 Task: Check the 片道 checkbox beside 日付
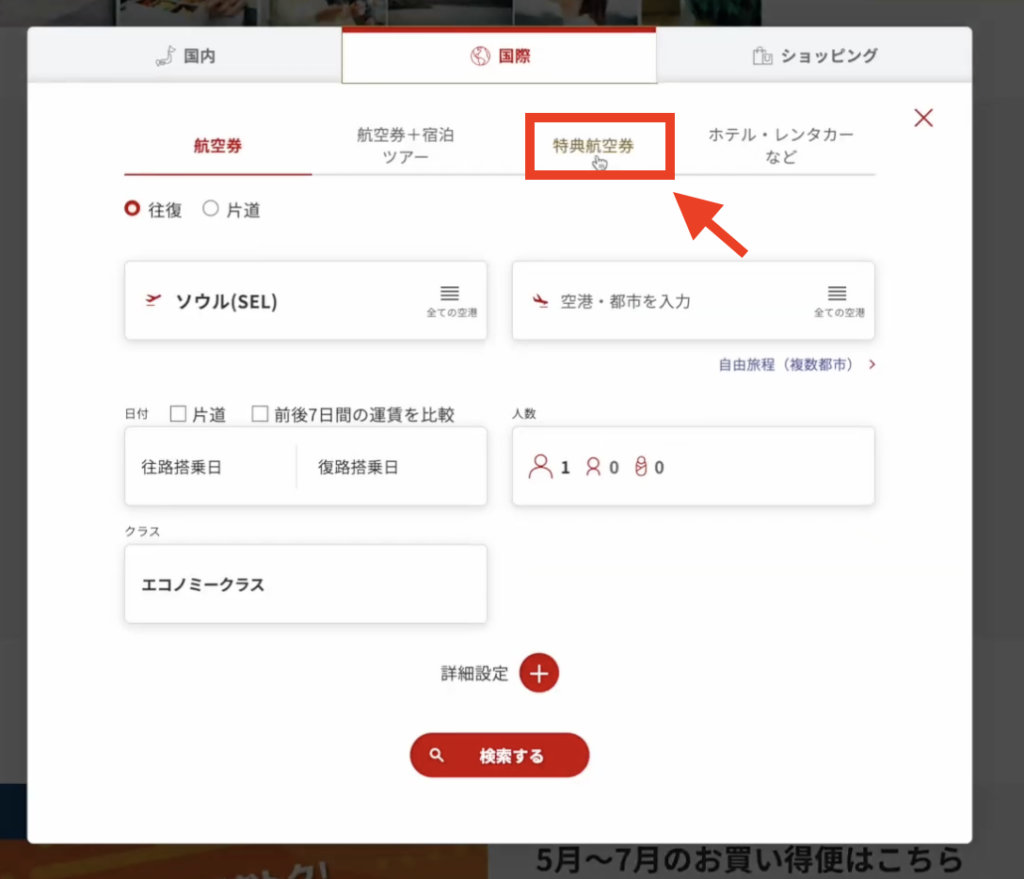(x=178, y=413)
